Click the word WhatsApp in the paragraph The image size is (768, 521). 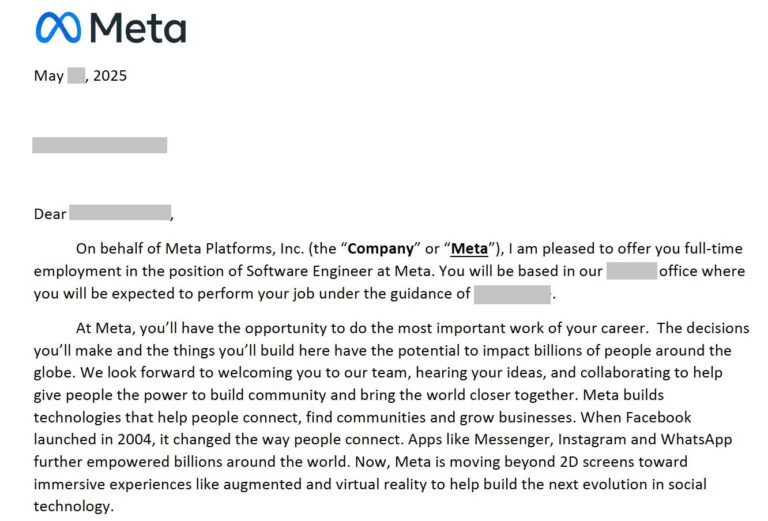click(x=696, y=439)
